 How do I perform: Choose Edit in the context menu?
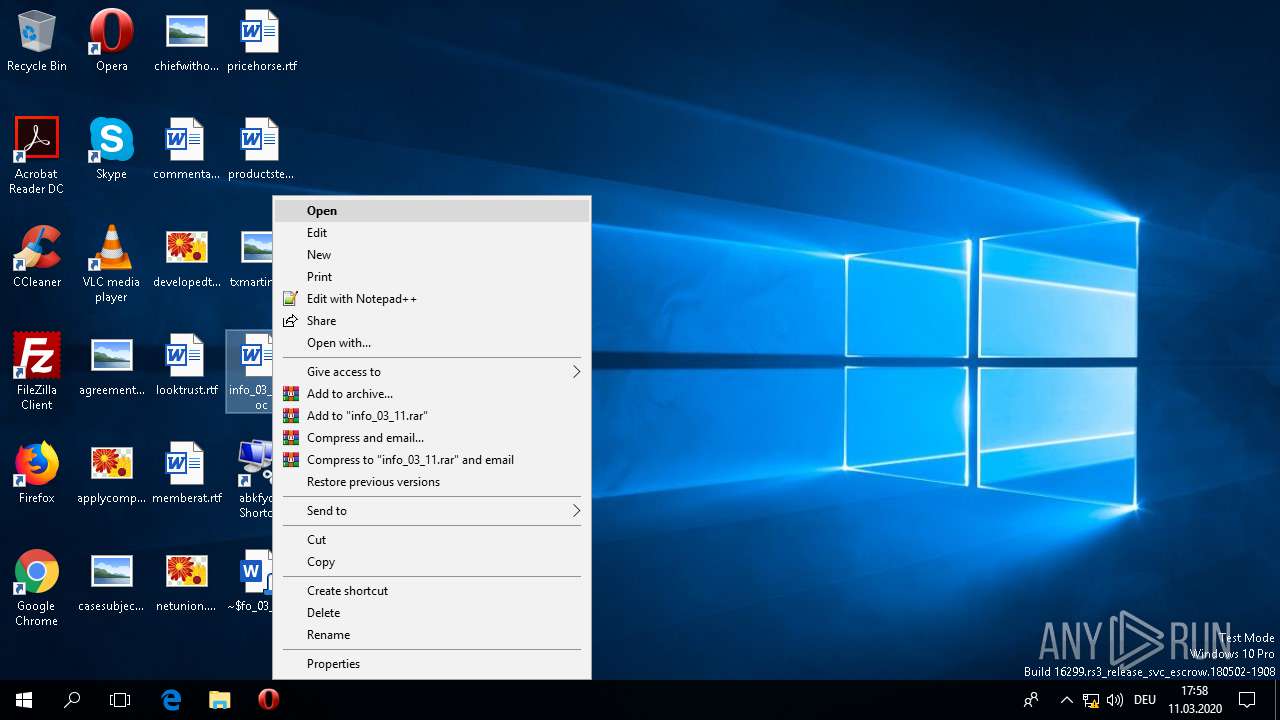(x=432, y=233)
